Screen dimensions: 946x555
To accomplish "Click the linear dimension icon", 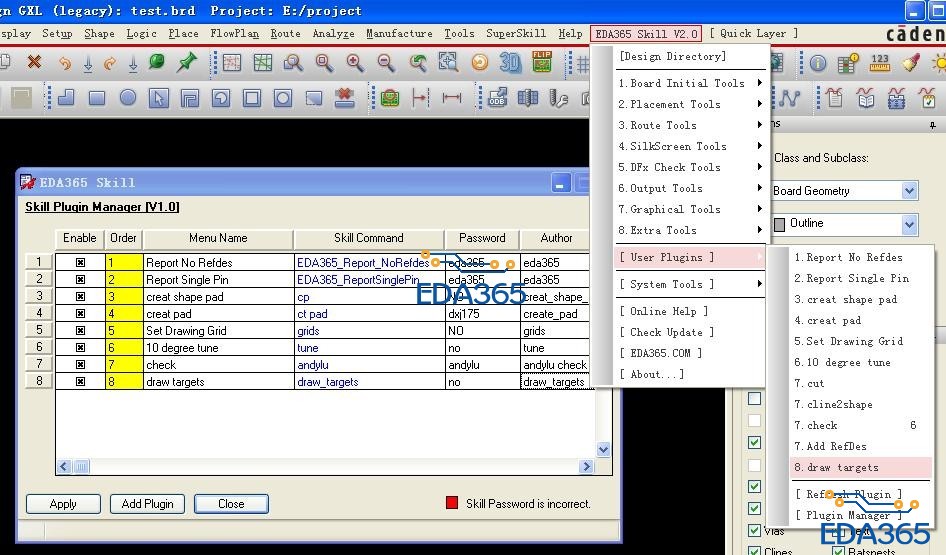I will 451,98.
